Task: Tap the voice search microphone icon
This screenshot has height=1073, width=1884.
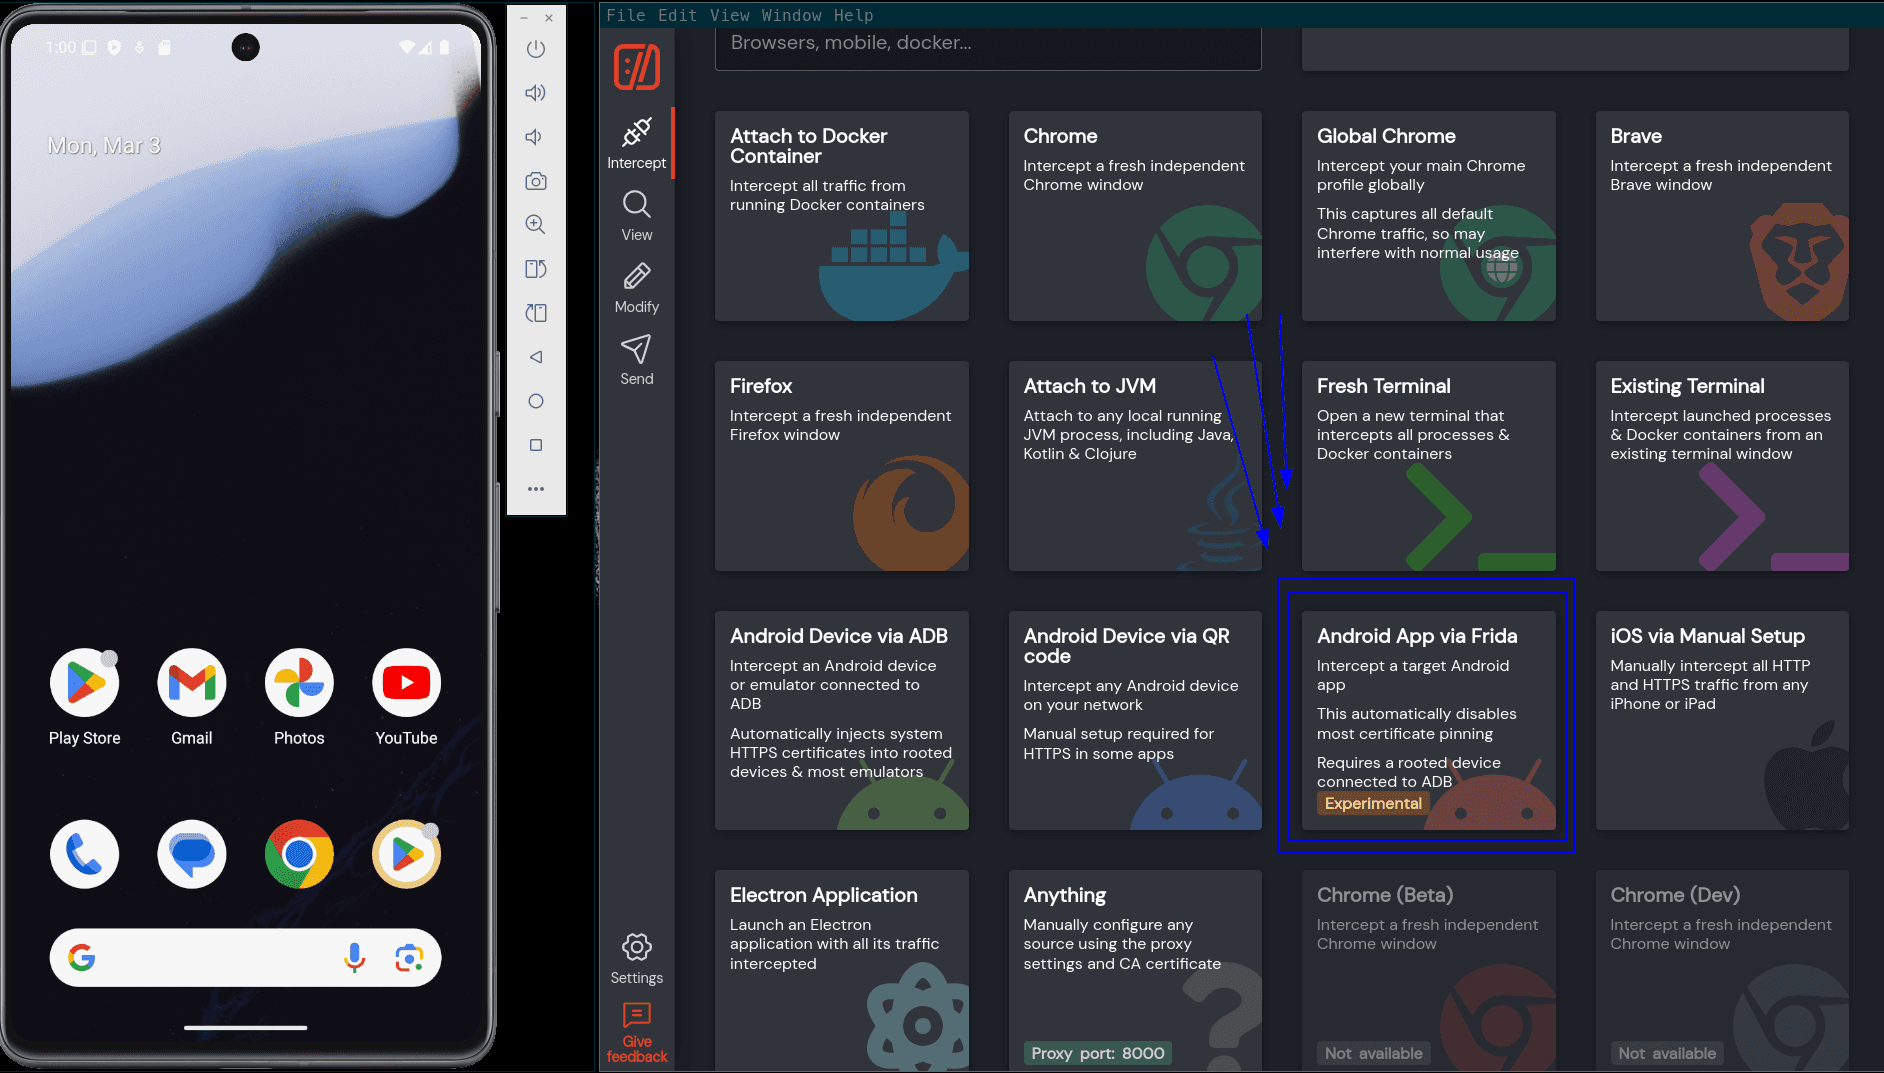Action: coord(354,958)
